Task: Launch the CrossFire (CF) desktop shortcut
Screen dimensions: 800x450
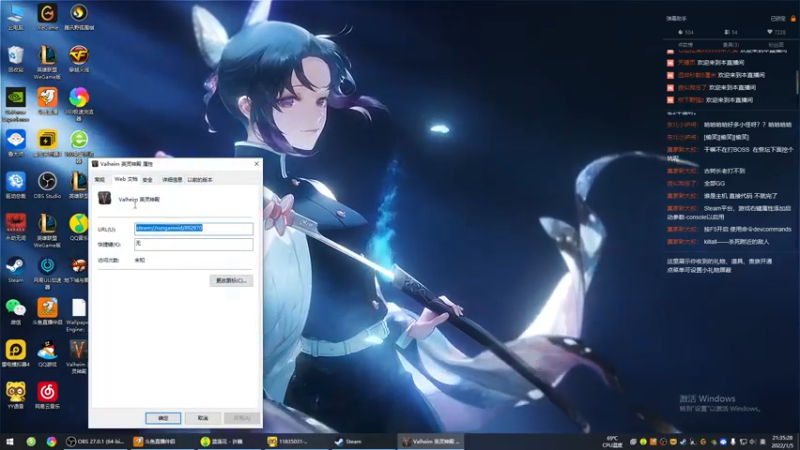Action: [79, 59]
